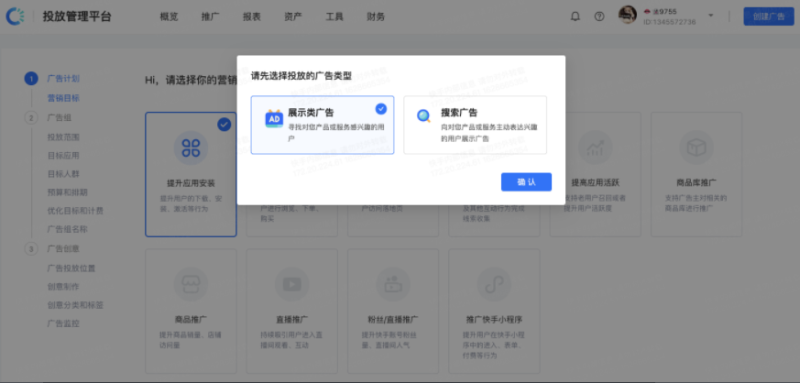Go to 创意制作 in sidebar
The height and width of the screenshot is (383, 800).
click(63, 287)
